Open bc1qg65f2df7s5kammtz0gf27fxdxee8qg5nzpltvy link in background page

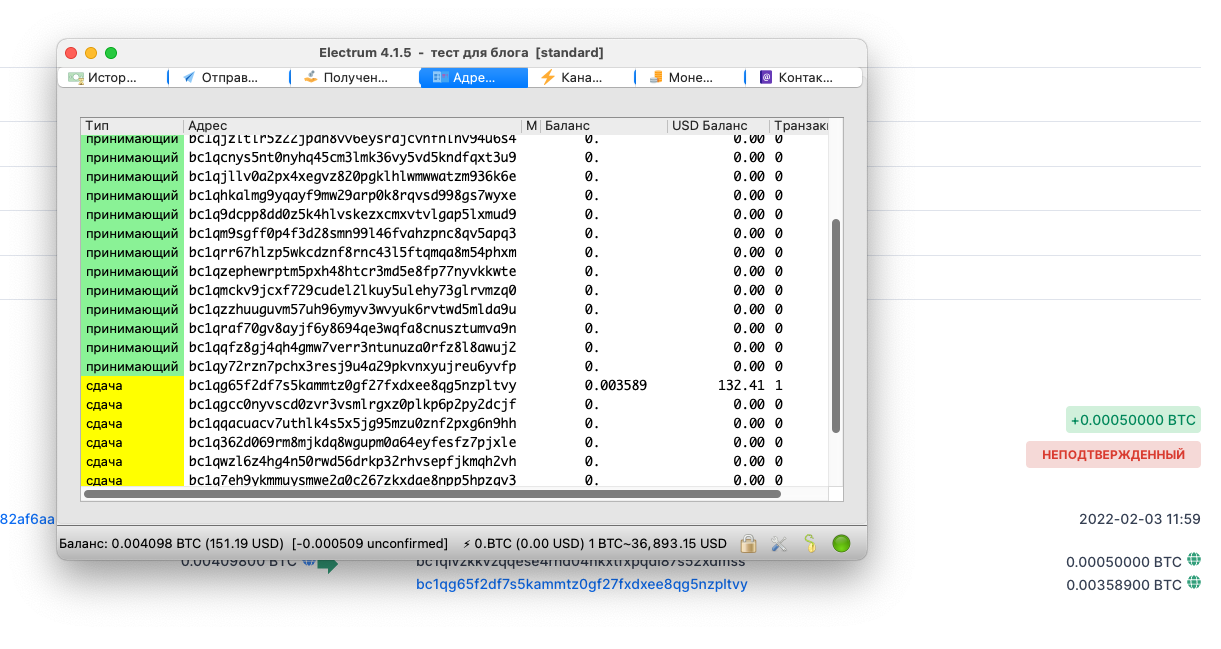click(581, 584)
